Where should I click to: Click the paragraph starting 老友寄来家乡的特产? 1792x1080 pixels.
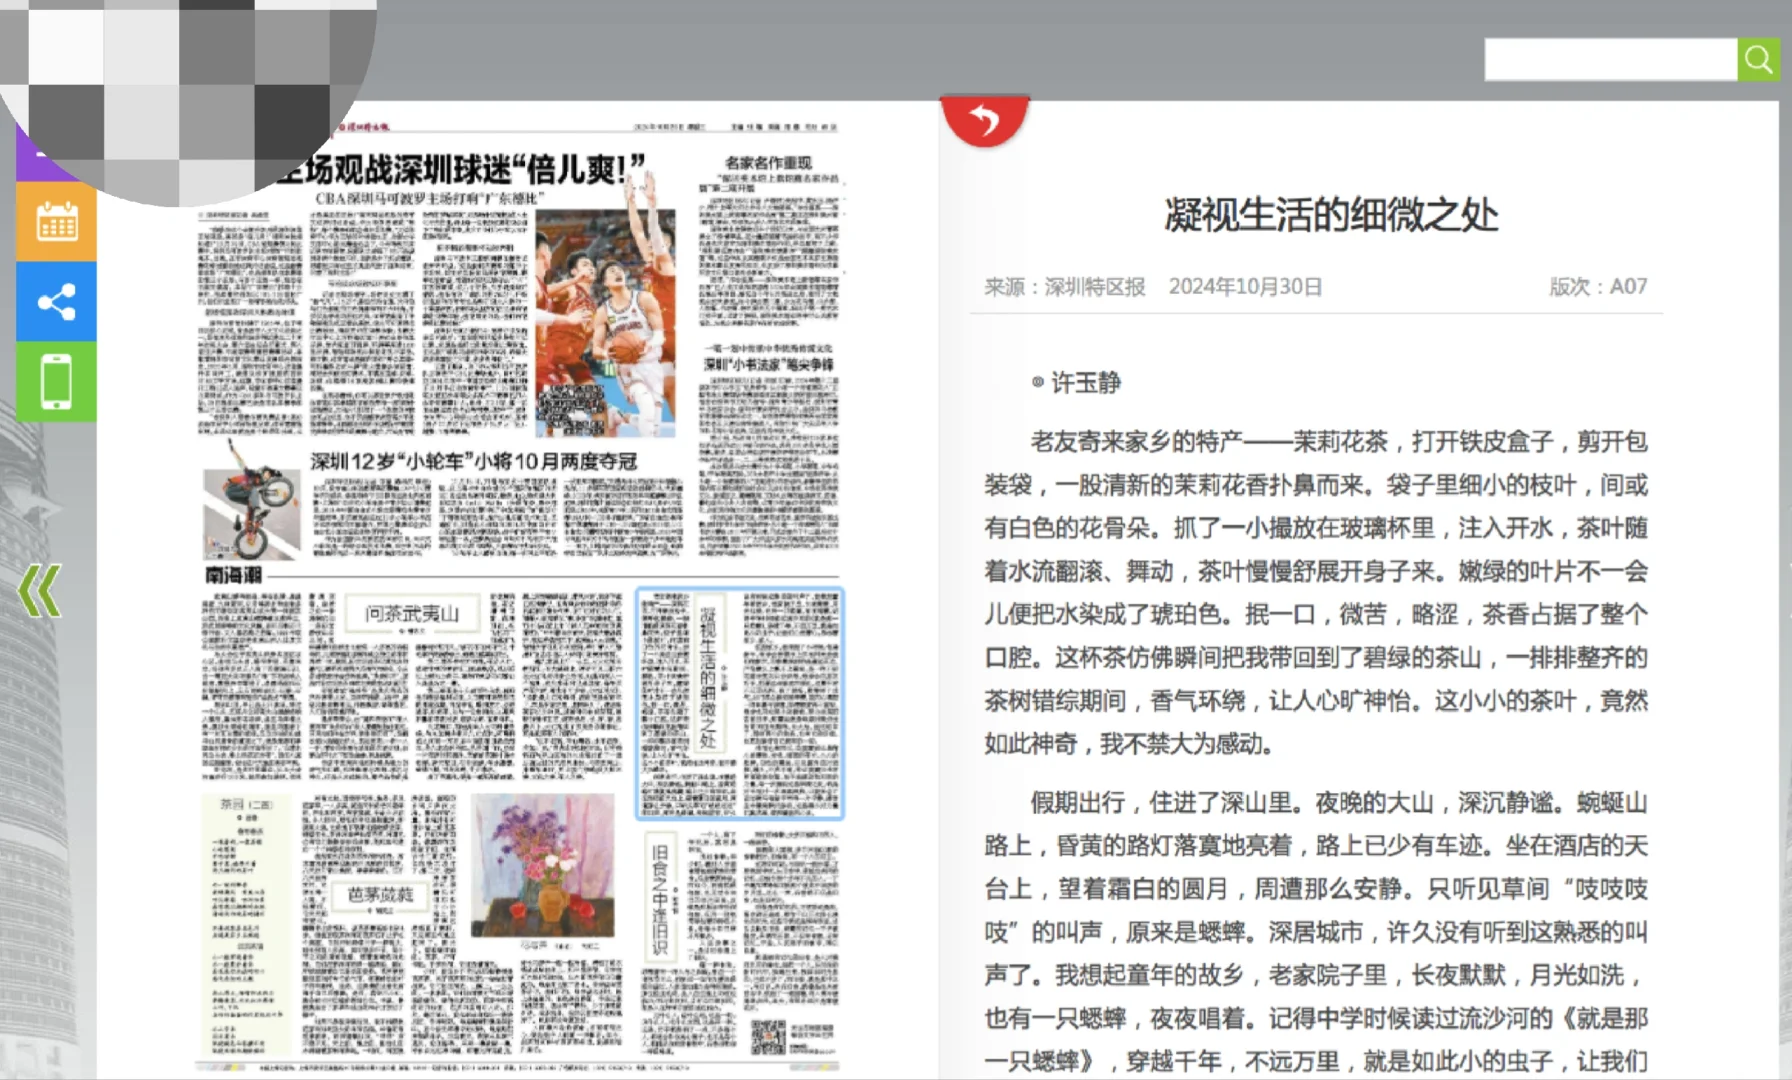click(1316, 593)
